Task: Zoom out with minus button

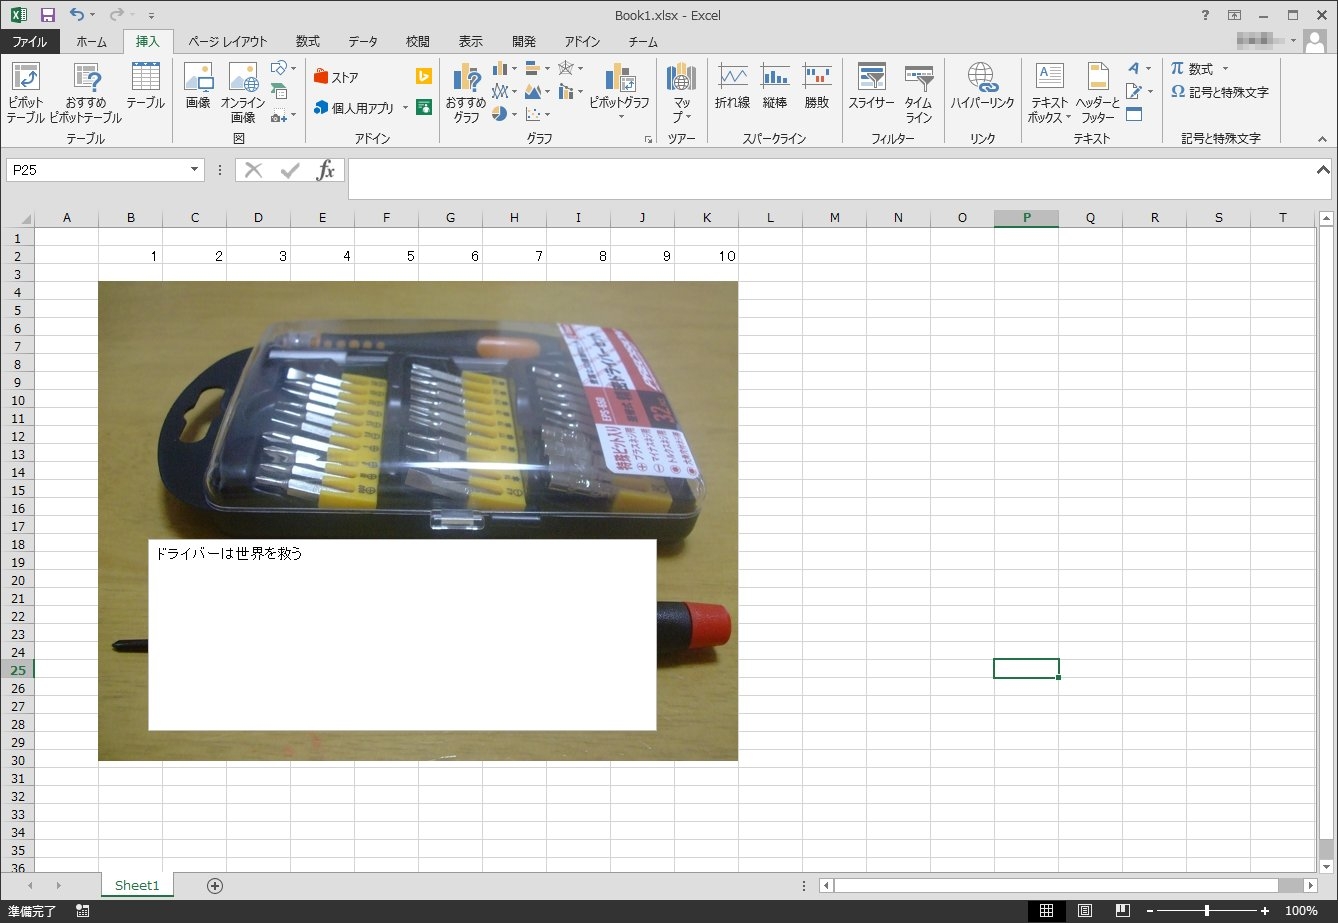Action: [1150, 911]
